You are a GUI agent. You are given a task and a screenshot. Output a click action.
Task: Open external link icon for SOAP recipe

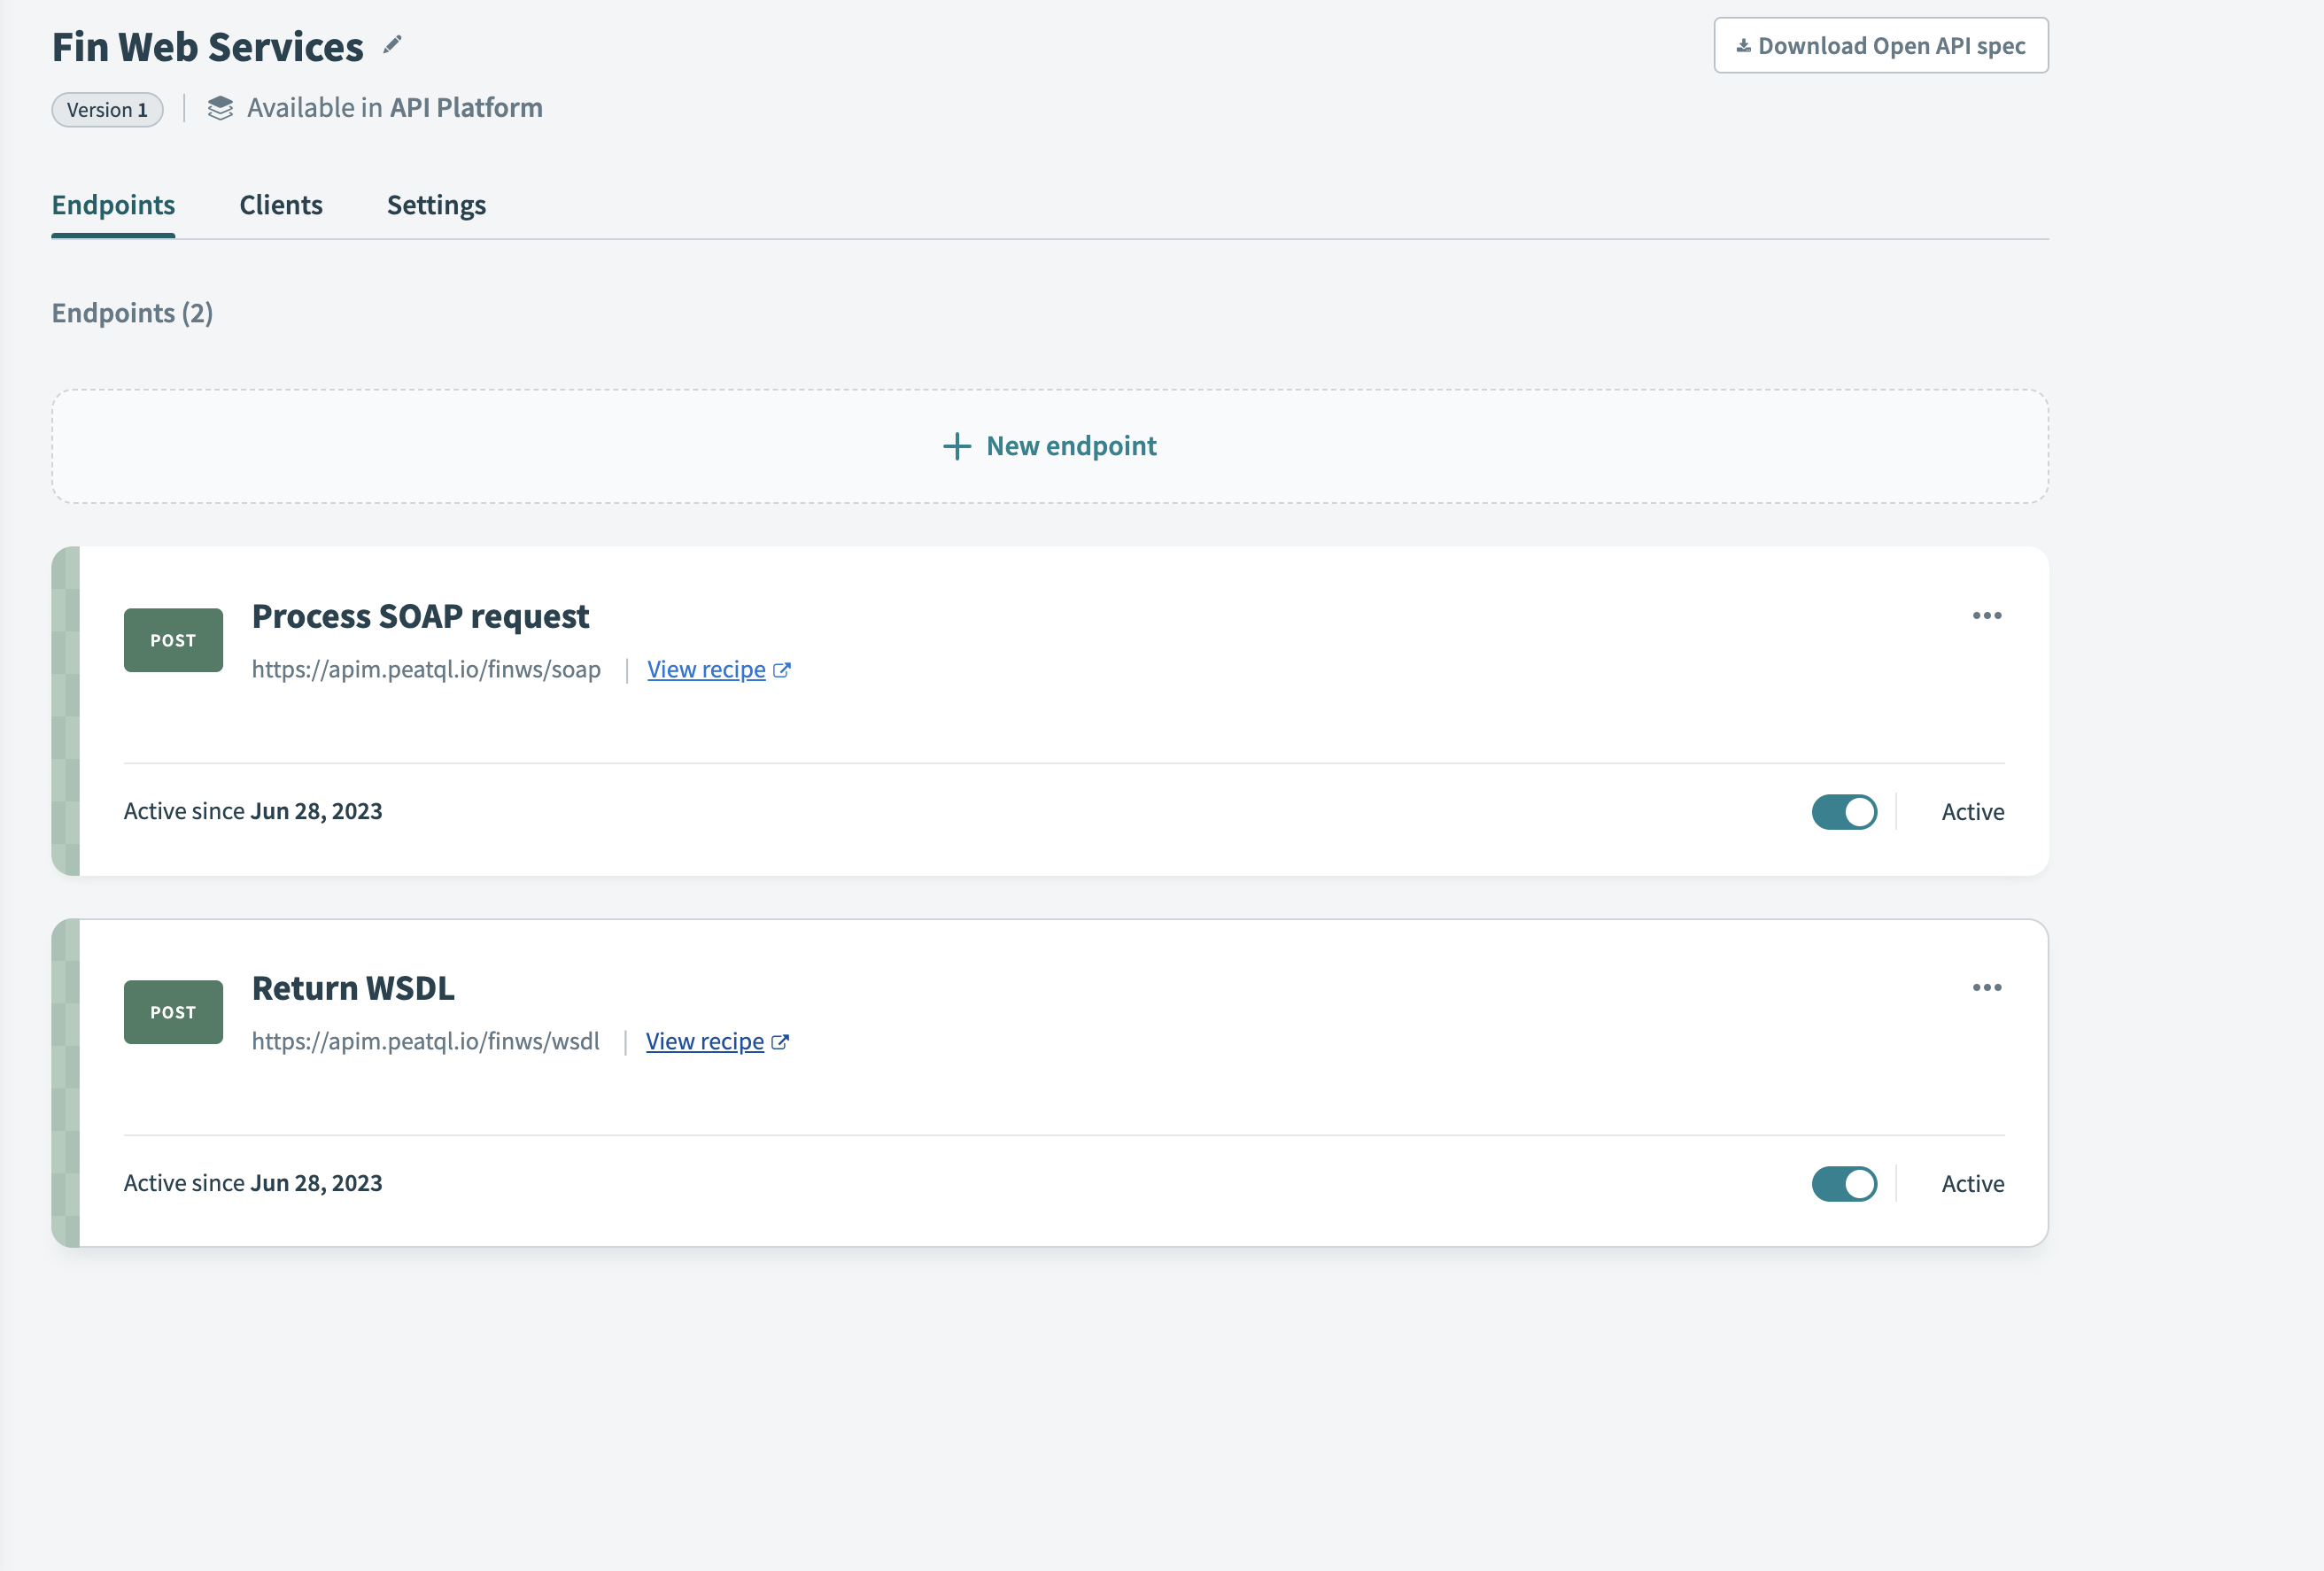tap(782, 670)
